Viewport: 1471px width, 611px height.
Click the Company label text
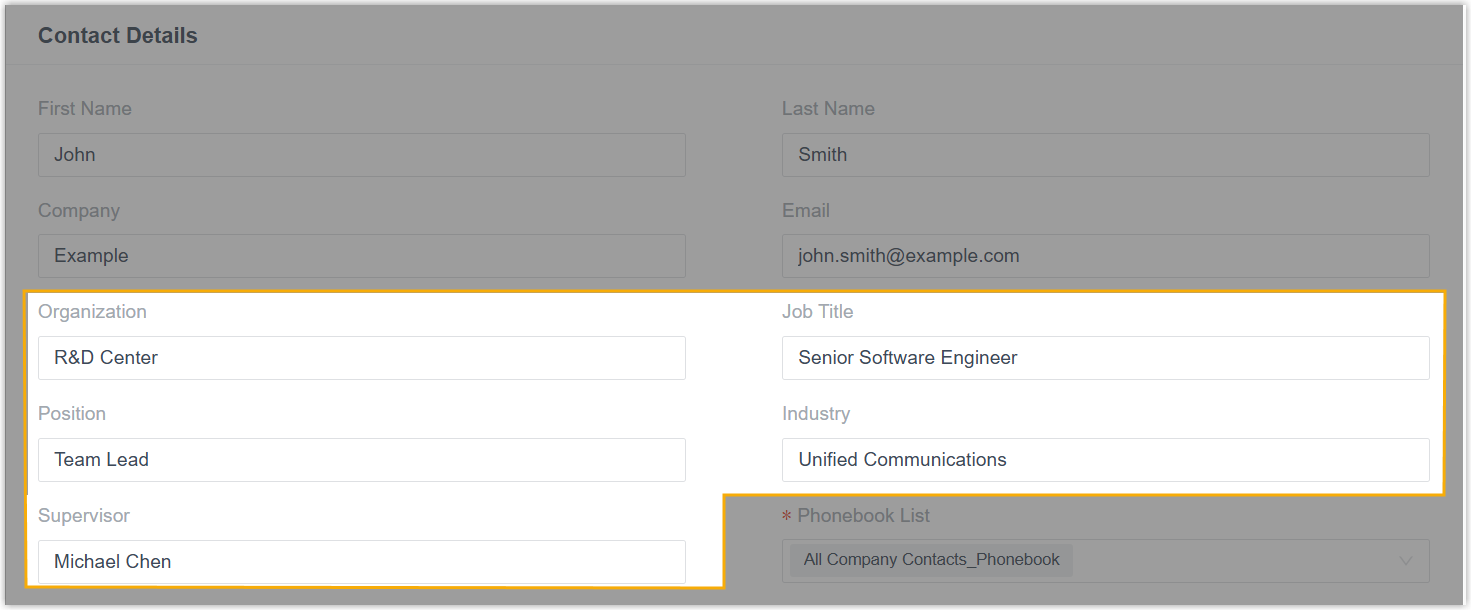[79, 211]
